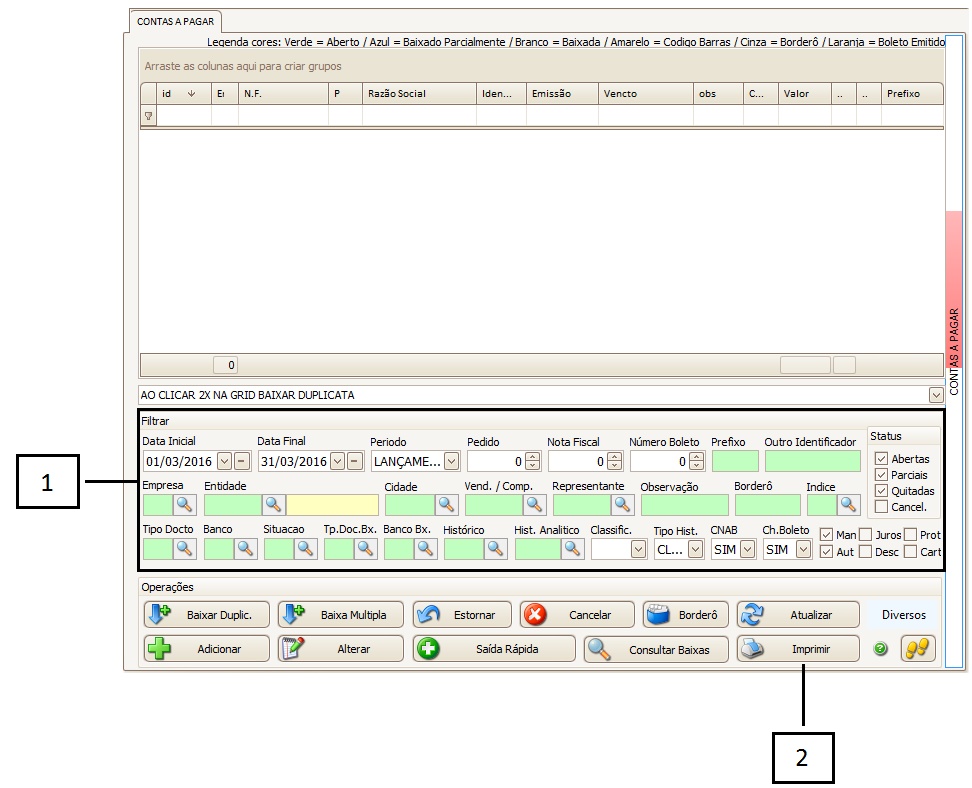Open the CNAB dropdown list
The width and height of the screenshot is (972, 788).
[747, 549]
